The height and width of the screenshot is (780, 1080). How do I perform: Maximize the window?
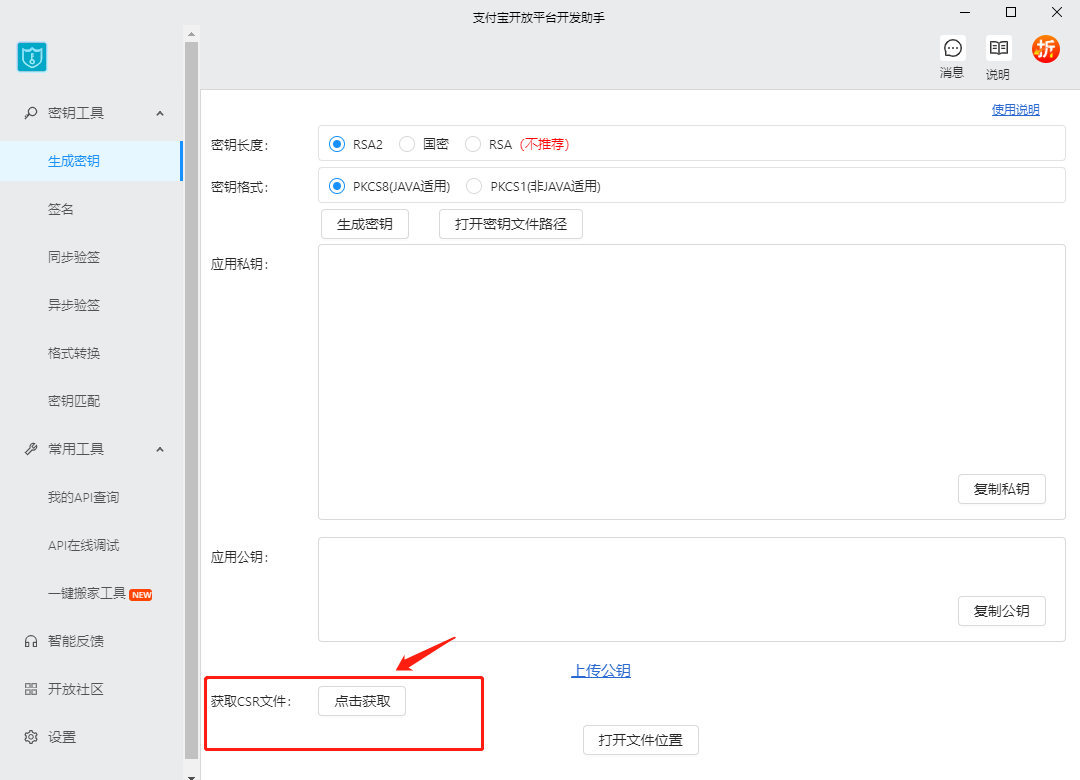(x=1010, y=12)
